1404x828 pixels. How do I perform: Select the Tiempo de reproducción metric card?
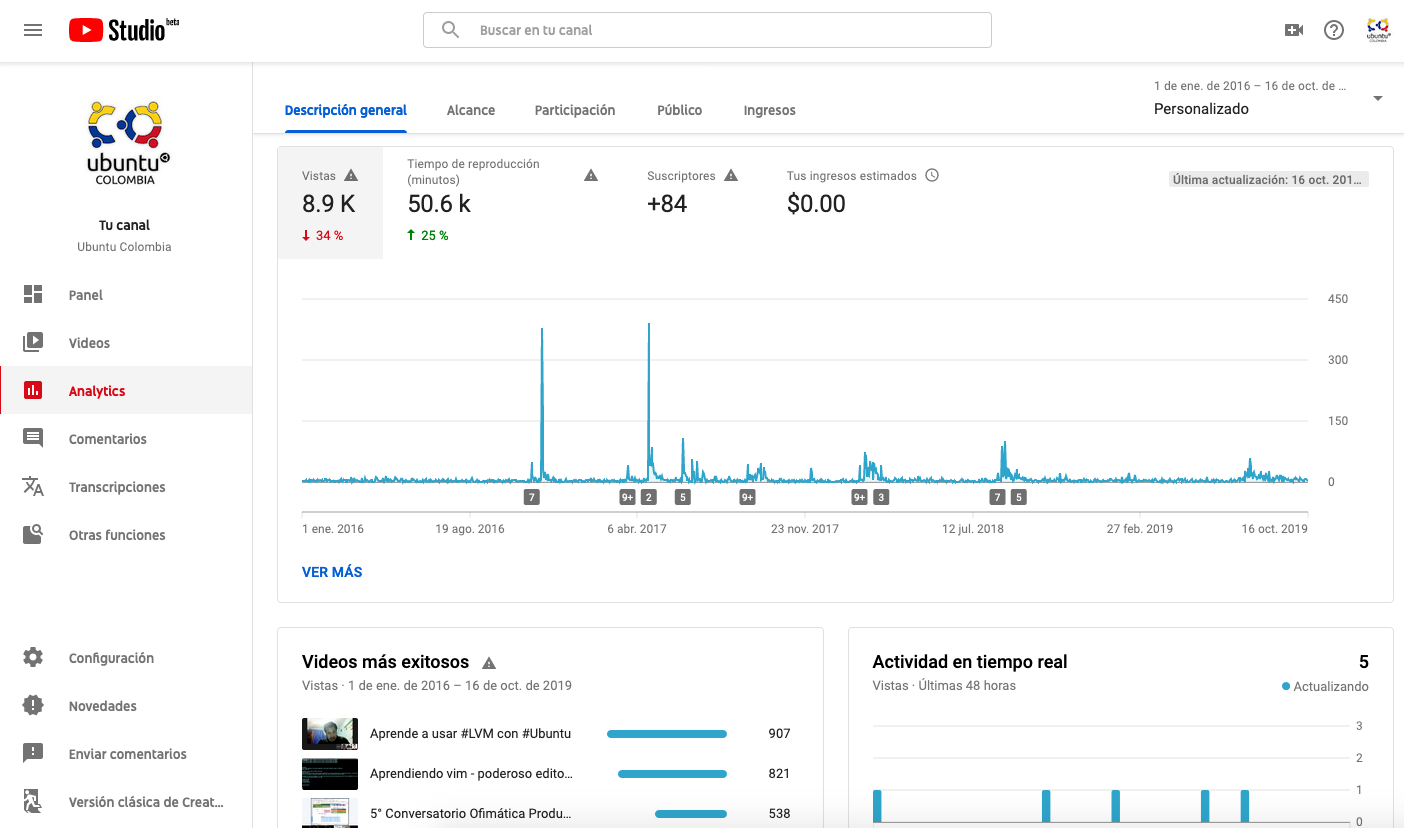502,203
